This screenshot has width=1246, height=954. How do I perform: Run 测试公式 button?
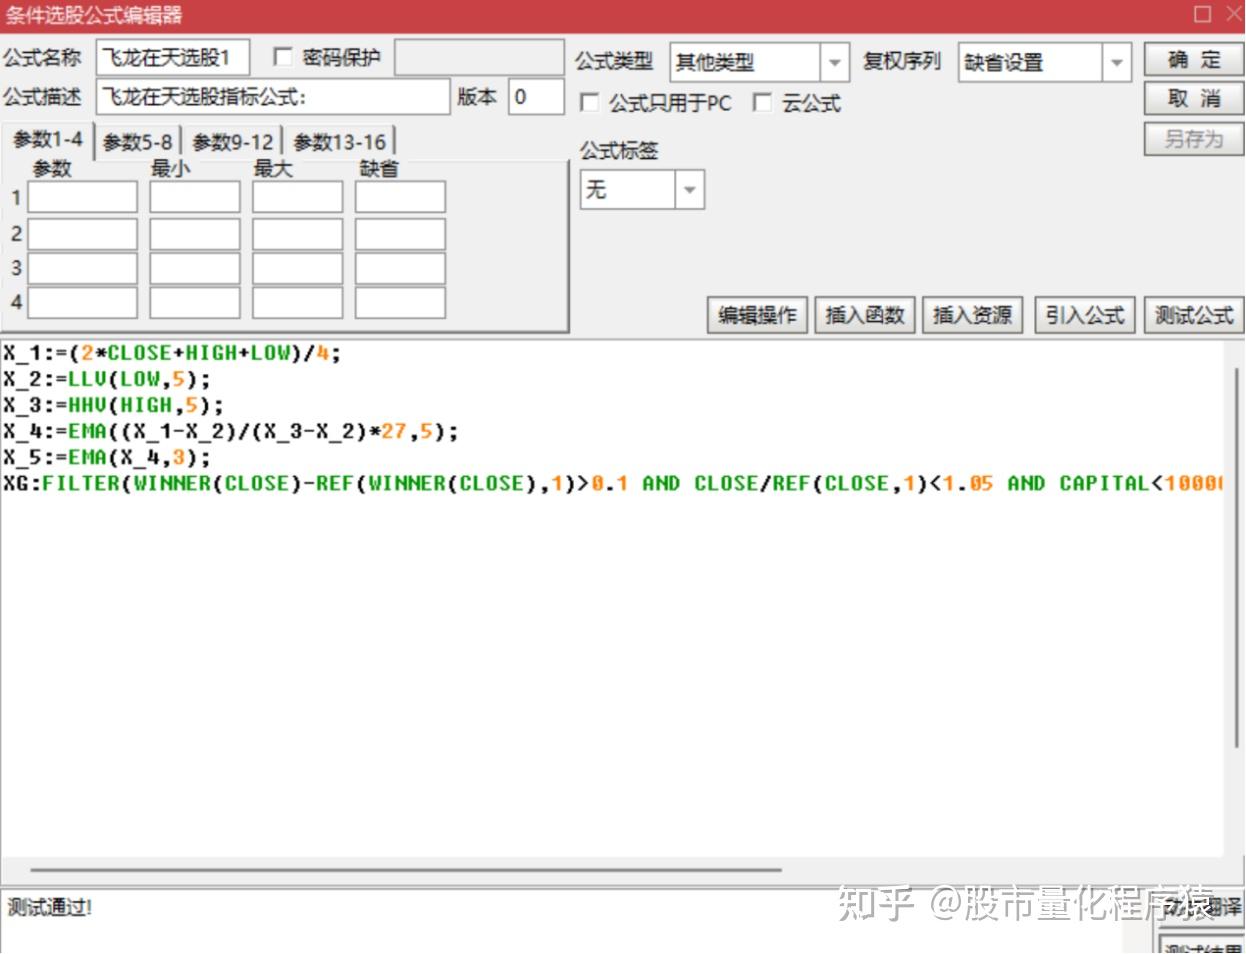(1194, 315)
